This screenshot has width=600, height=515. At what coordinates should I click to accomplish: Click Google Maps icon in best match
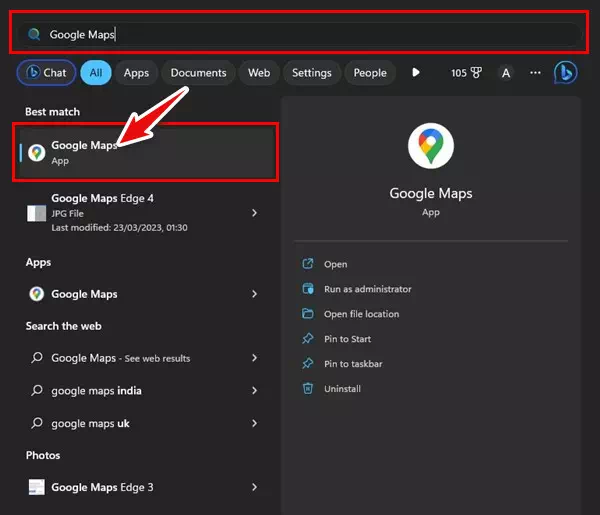click(37, 153)
